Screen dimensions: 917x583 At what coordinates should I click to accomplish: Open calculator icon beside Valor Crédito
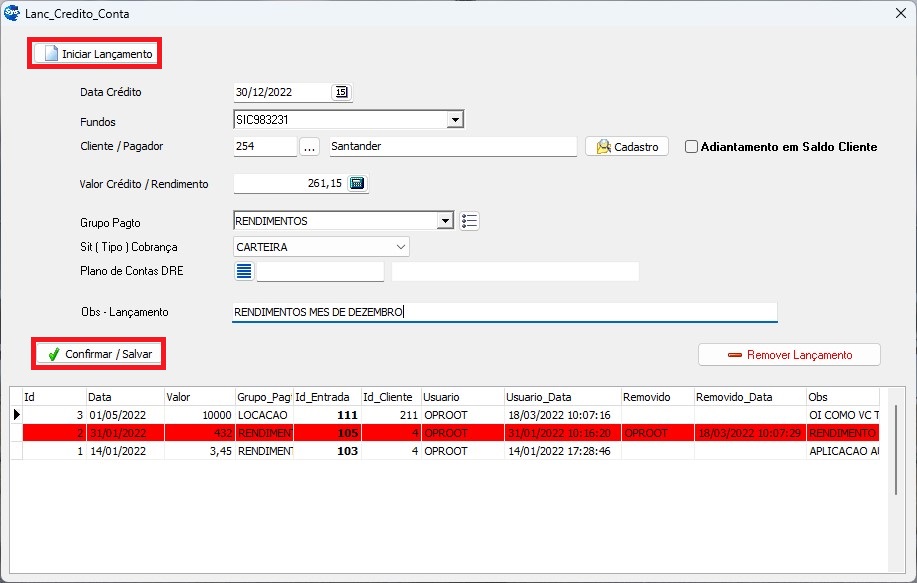coord(358,183)
